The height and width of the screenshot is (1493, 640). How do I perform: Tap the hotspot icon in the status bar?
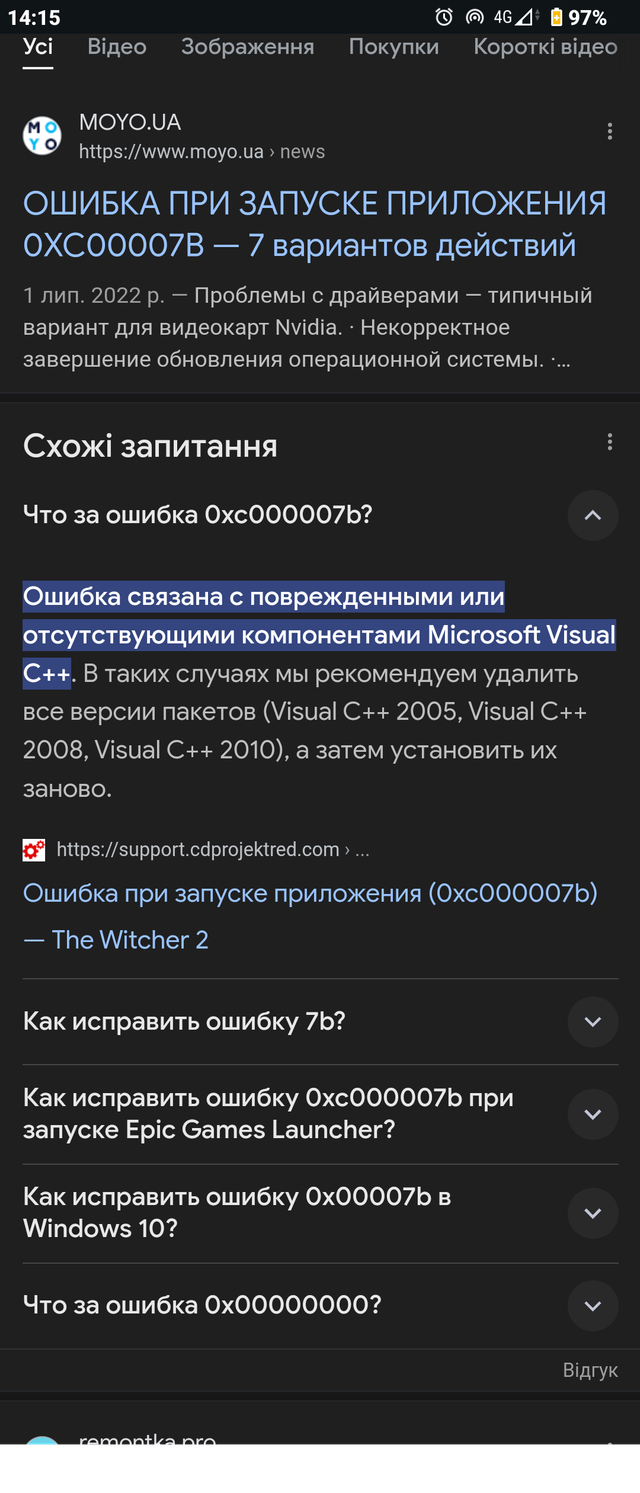(x=475, y=17)
